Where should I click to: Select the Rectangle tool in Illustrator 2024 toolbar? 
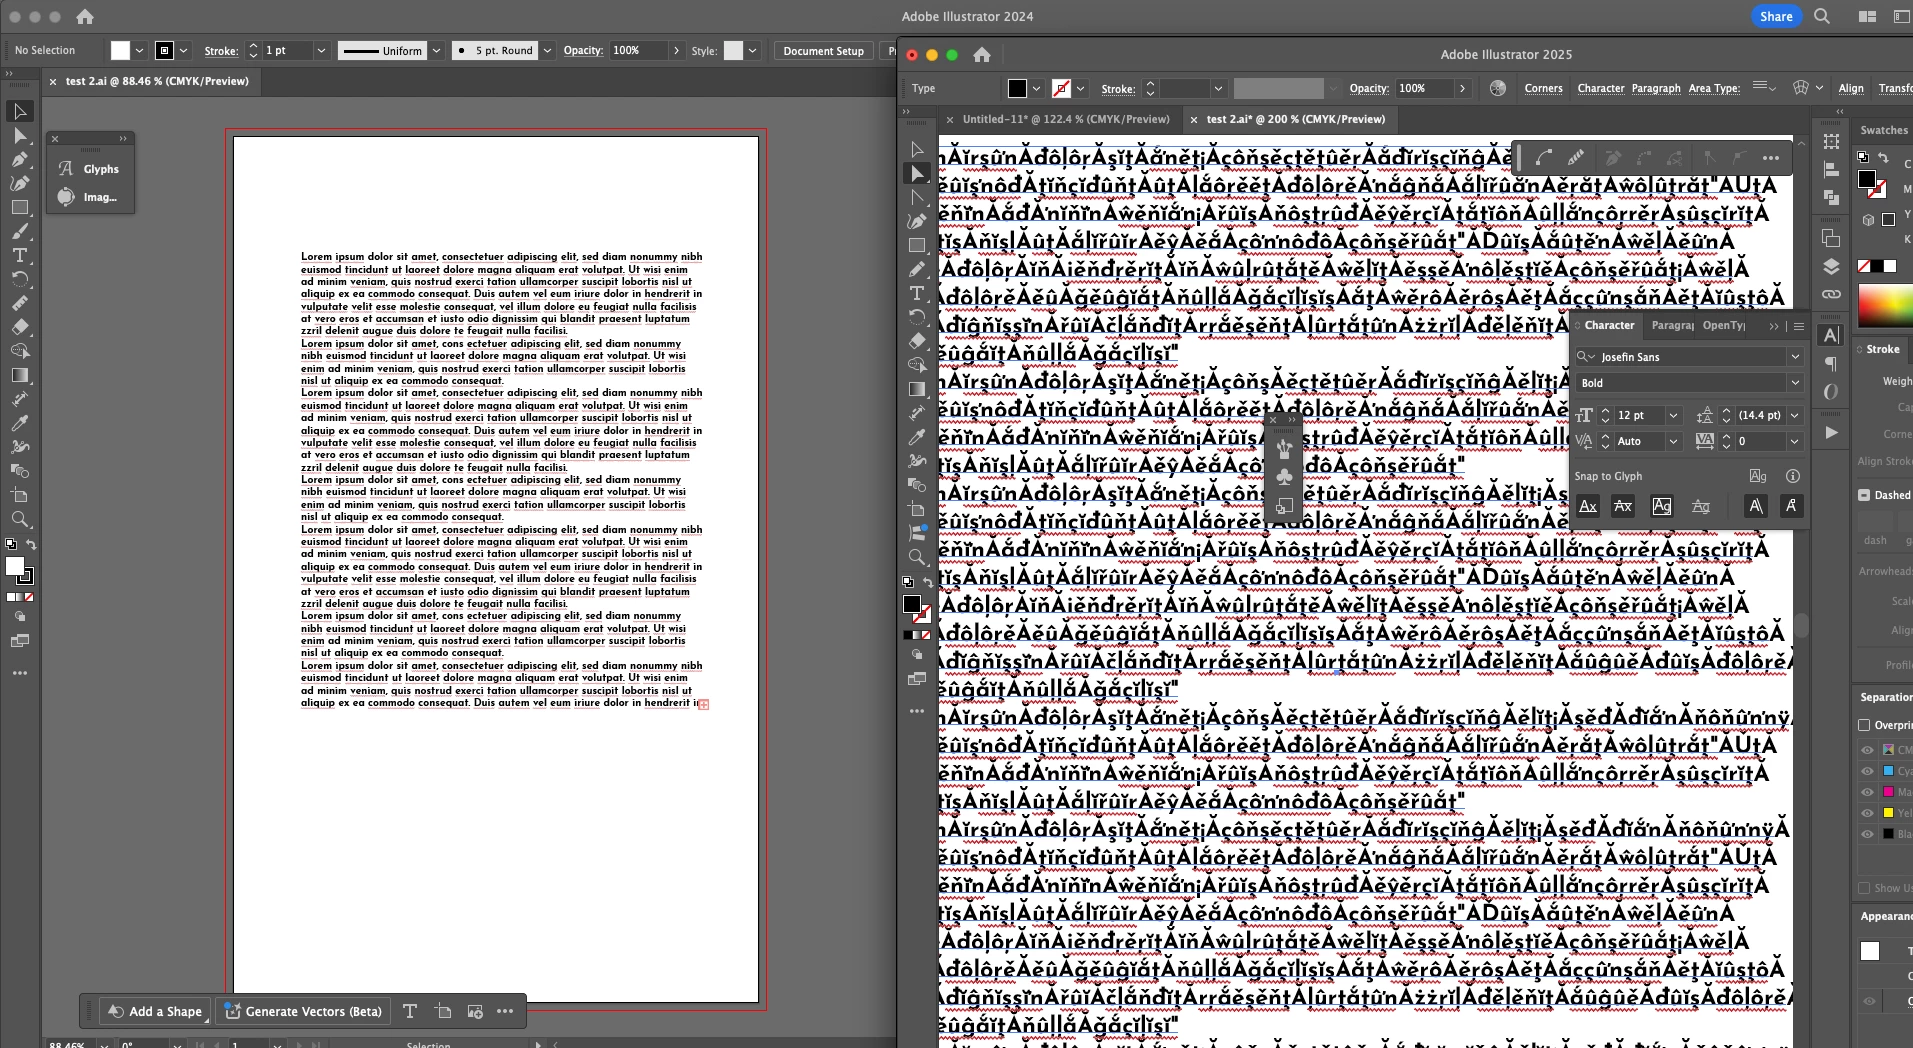tap(19, 207)
